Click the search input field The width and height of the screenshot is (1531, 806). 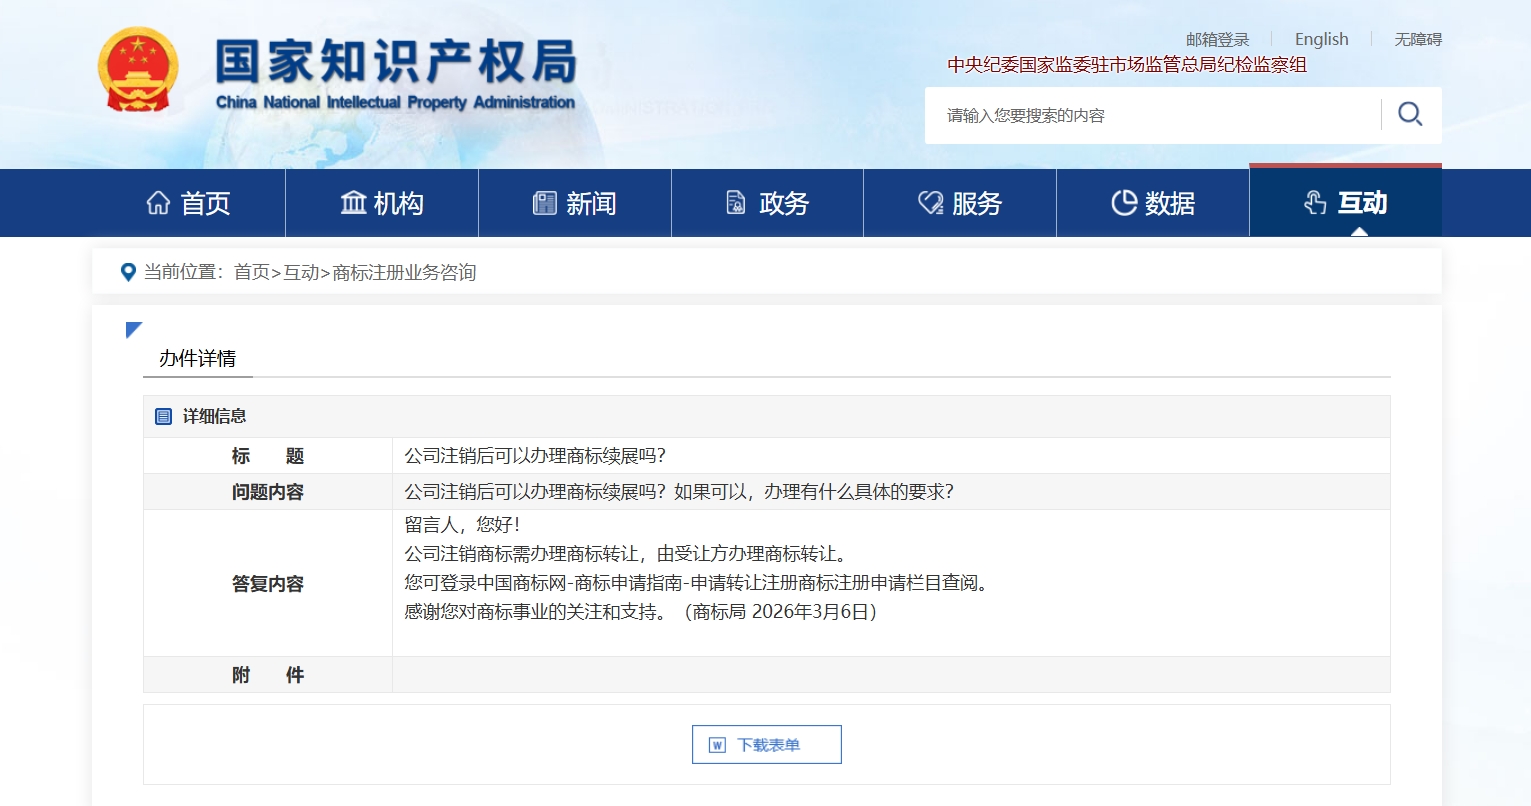1150,115
